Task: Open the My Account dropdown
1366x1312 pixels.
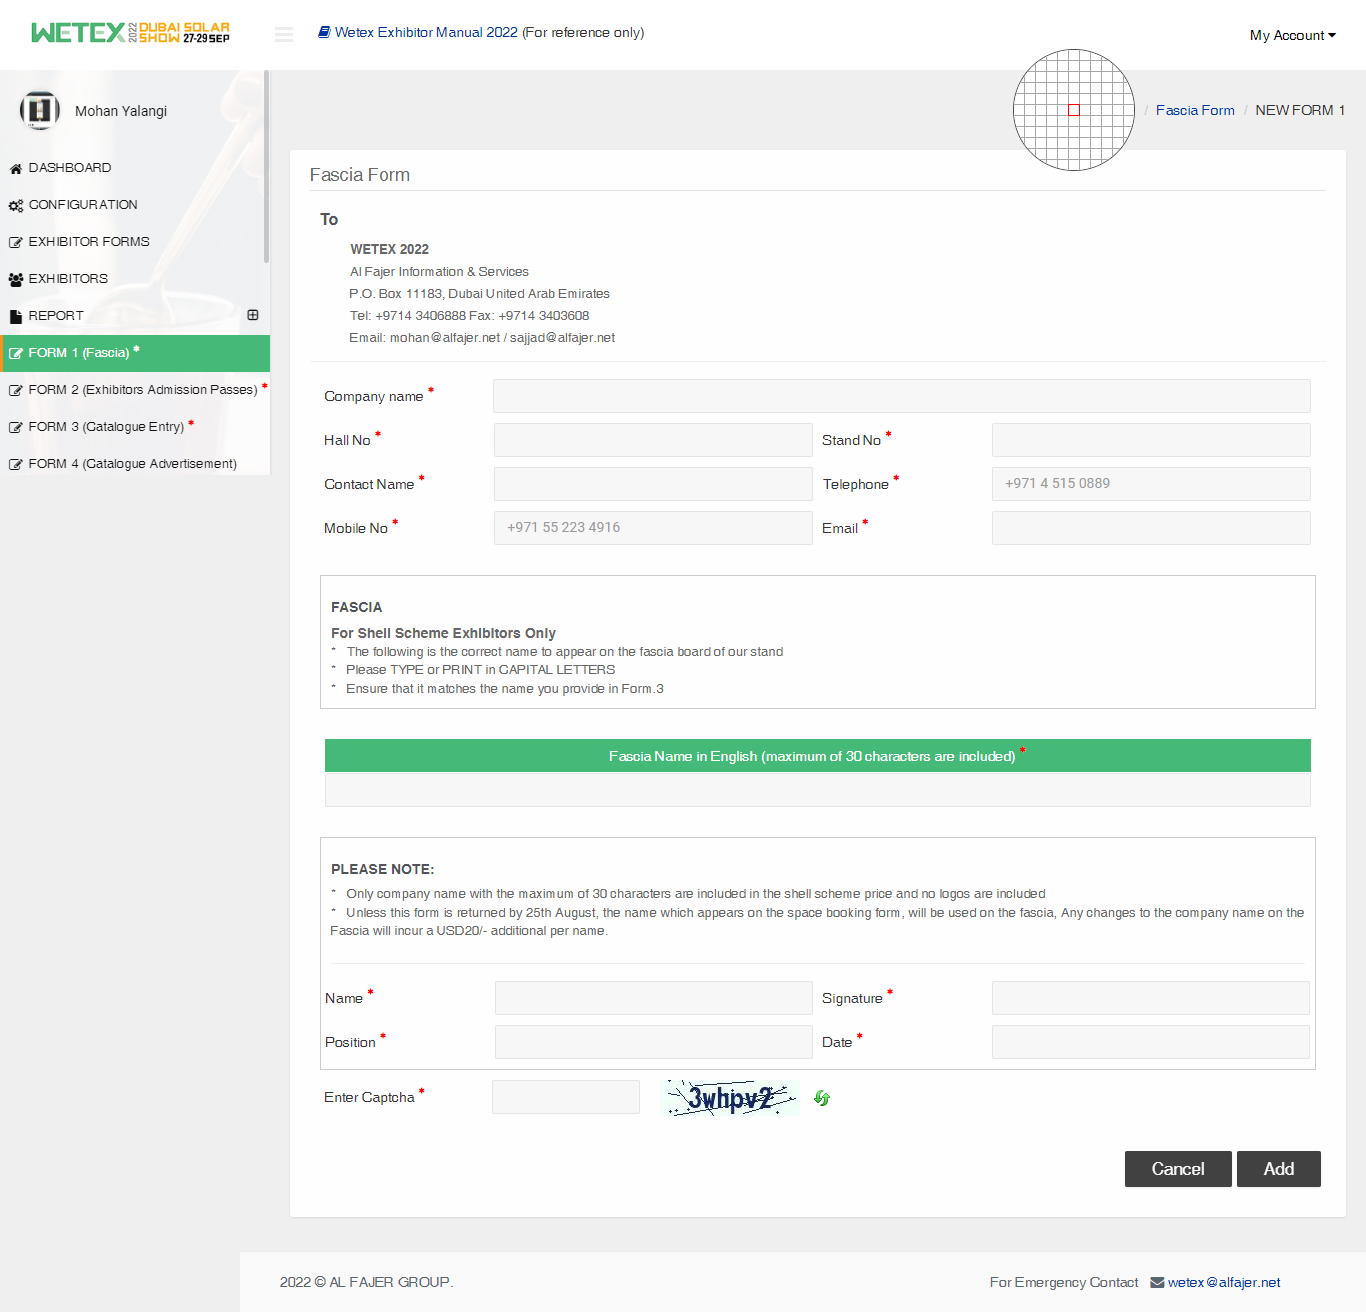Action: coord(1292,34)
